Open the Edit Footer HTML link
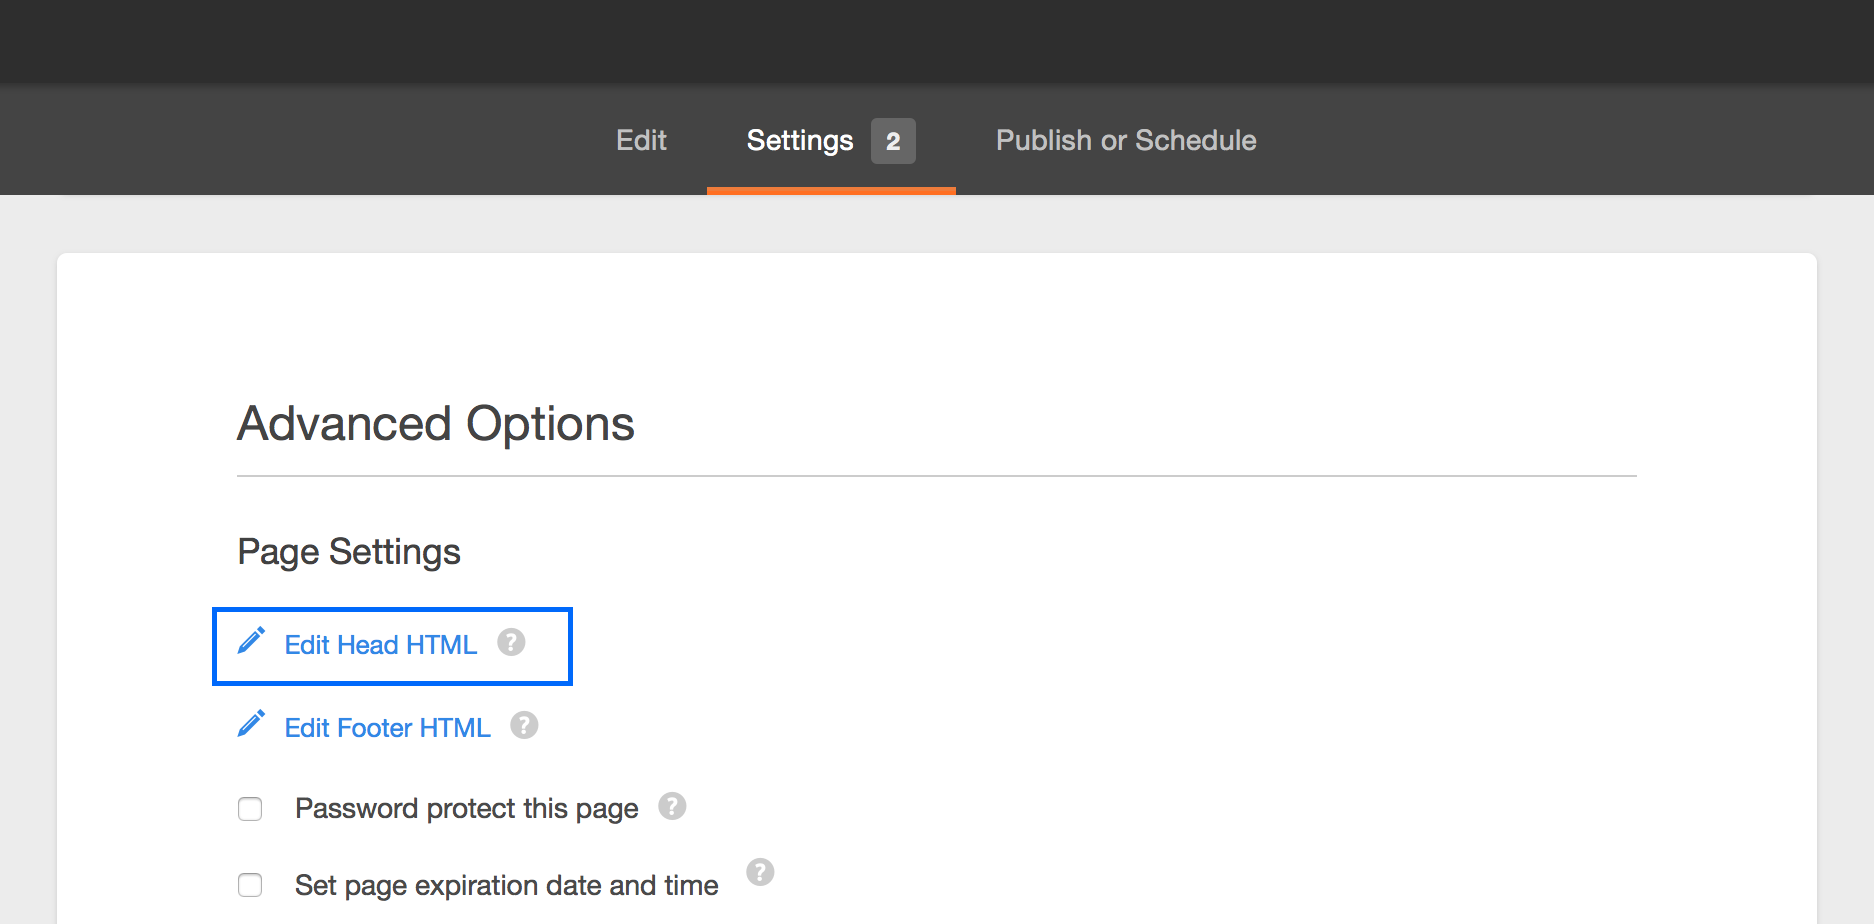This screenshot has height=924, width=1874. coord(388,728)
